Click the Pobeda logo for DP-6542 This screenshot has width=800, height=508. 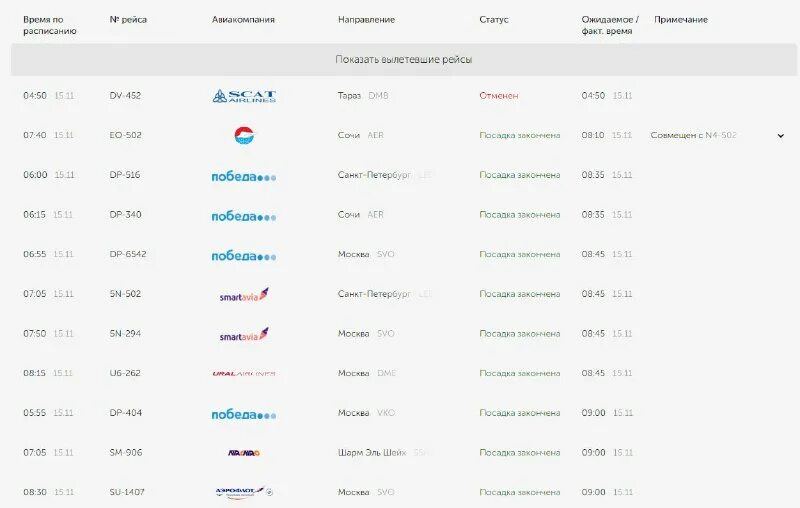point(244,256)
